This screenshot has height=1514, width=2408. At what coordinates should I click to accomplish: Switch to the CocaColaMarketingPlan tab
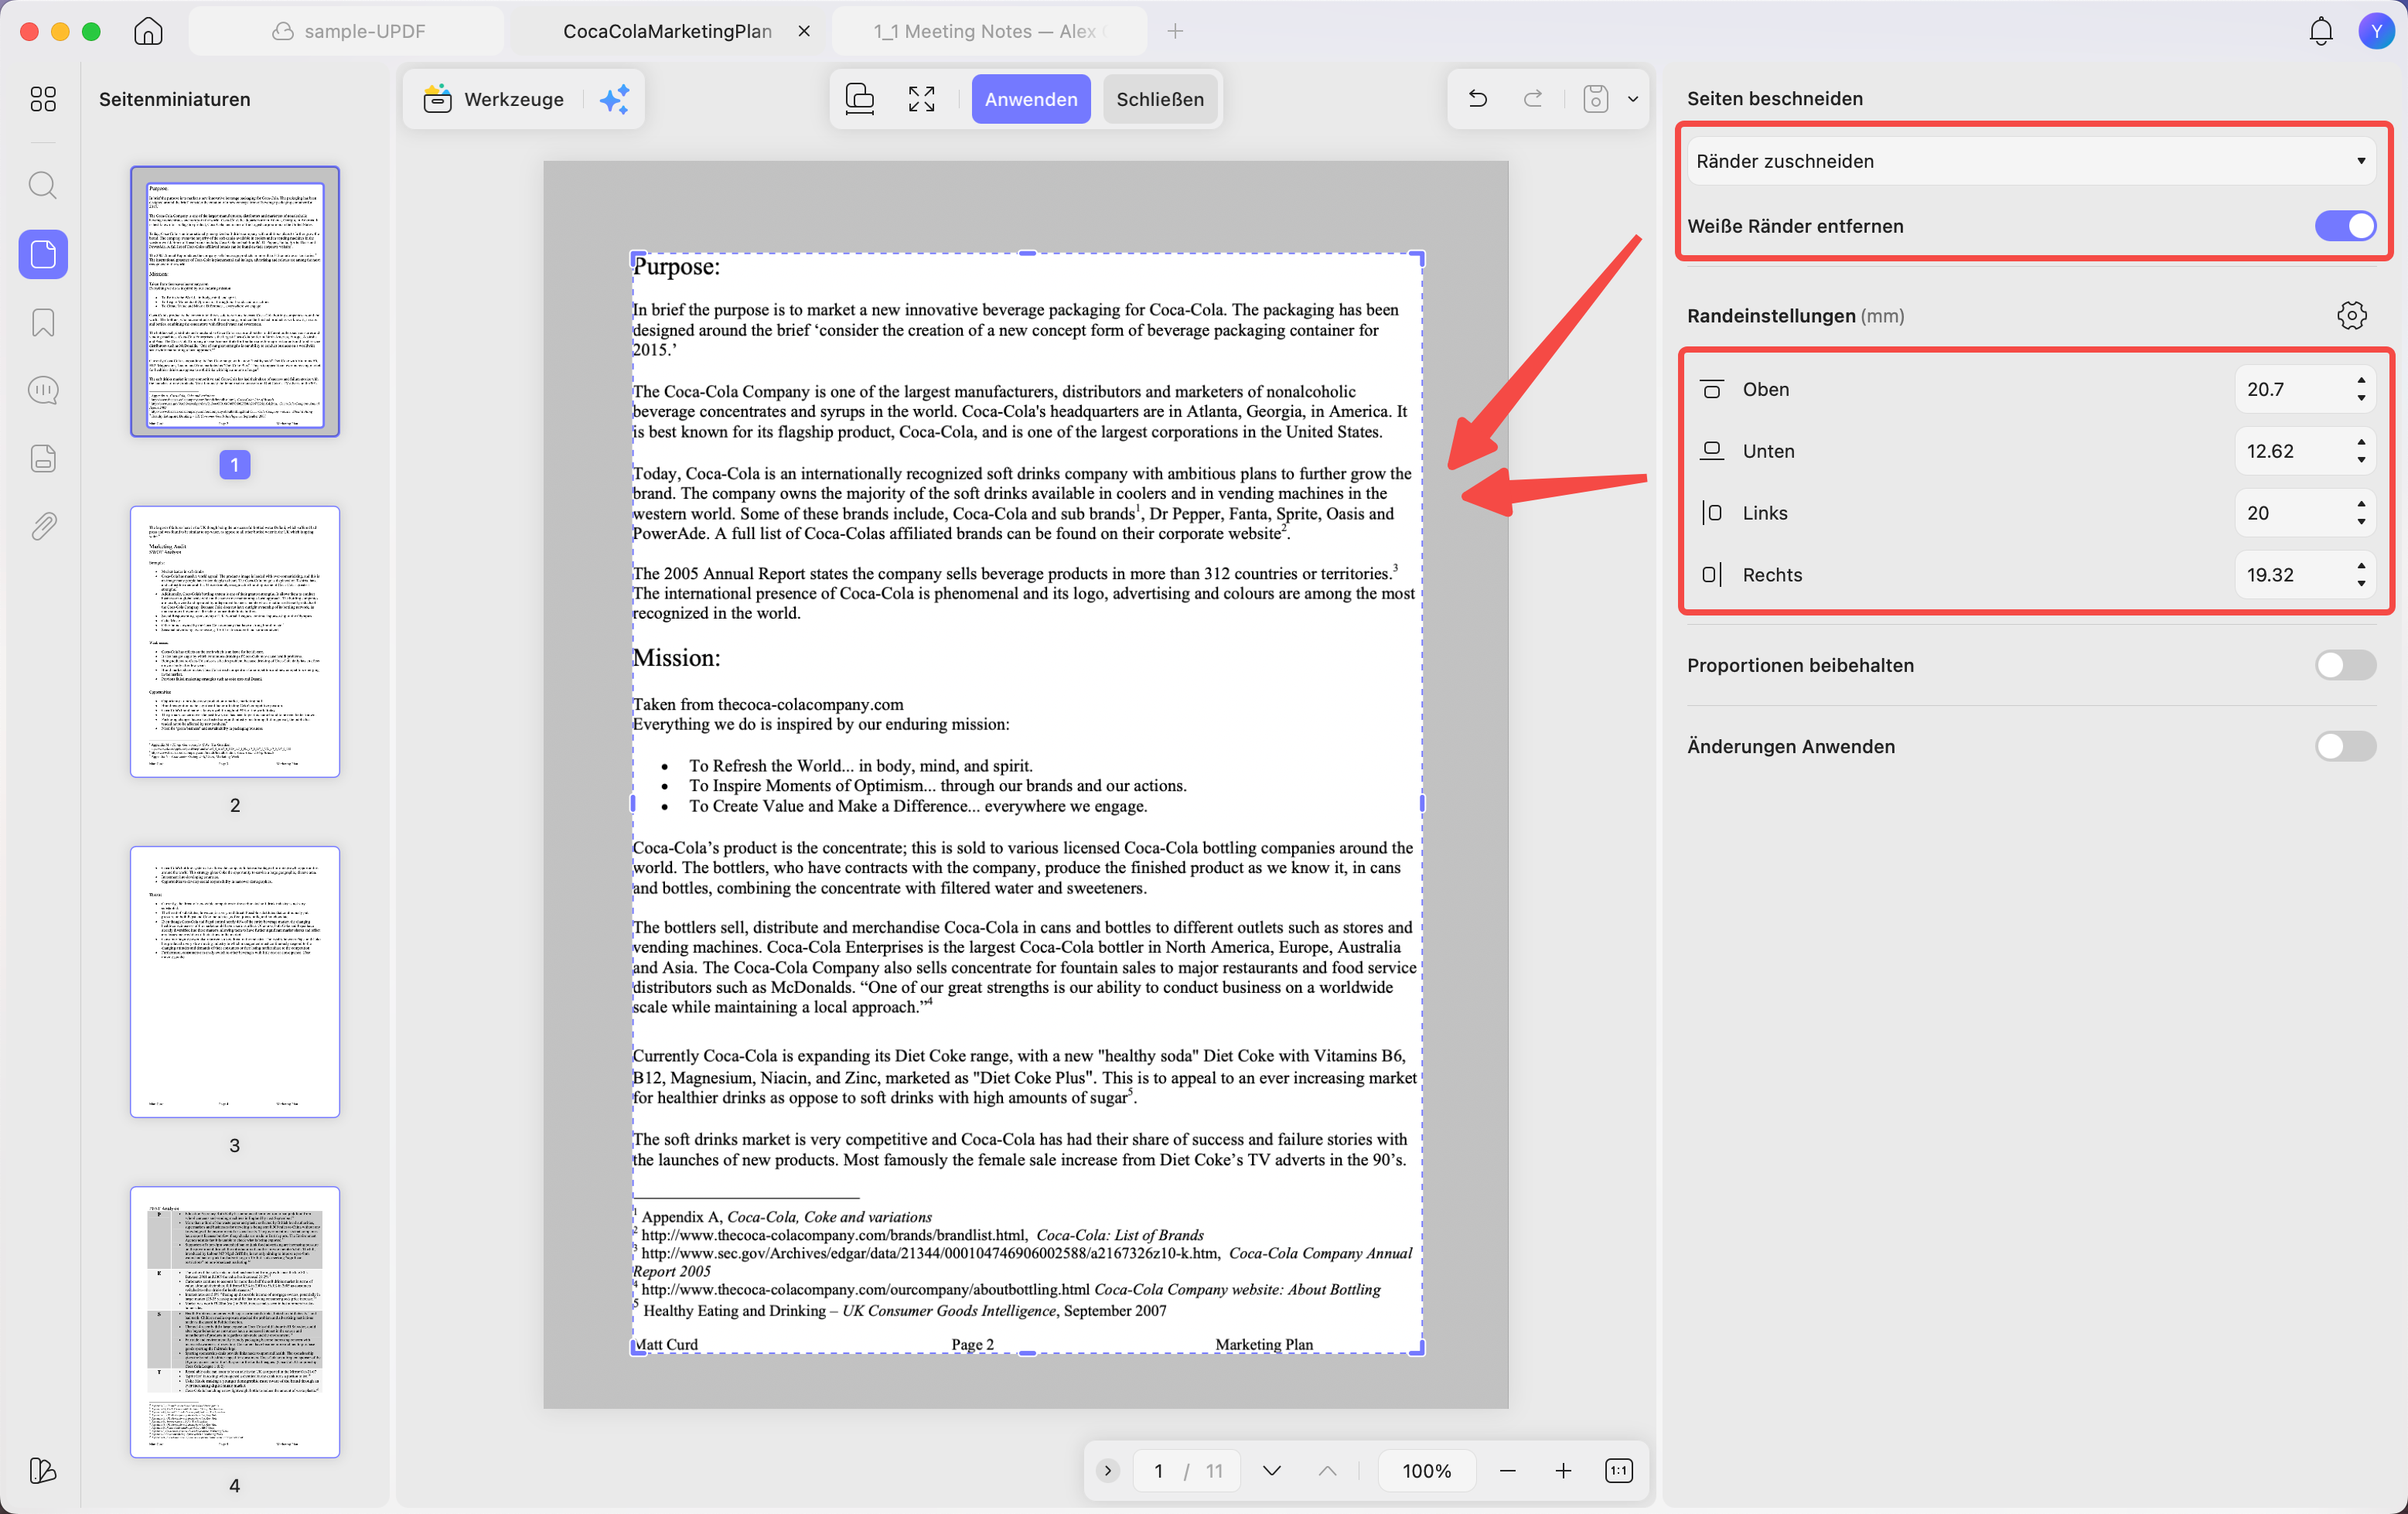point(667,31)
